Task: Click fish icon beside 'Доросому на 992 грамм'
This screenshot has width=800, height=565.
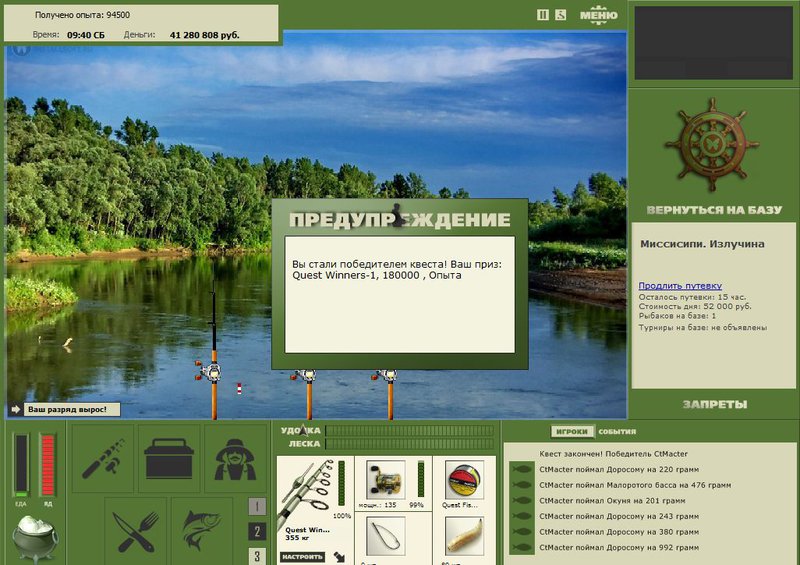Action: coord(521,548)
